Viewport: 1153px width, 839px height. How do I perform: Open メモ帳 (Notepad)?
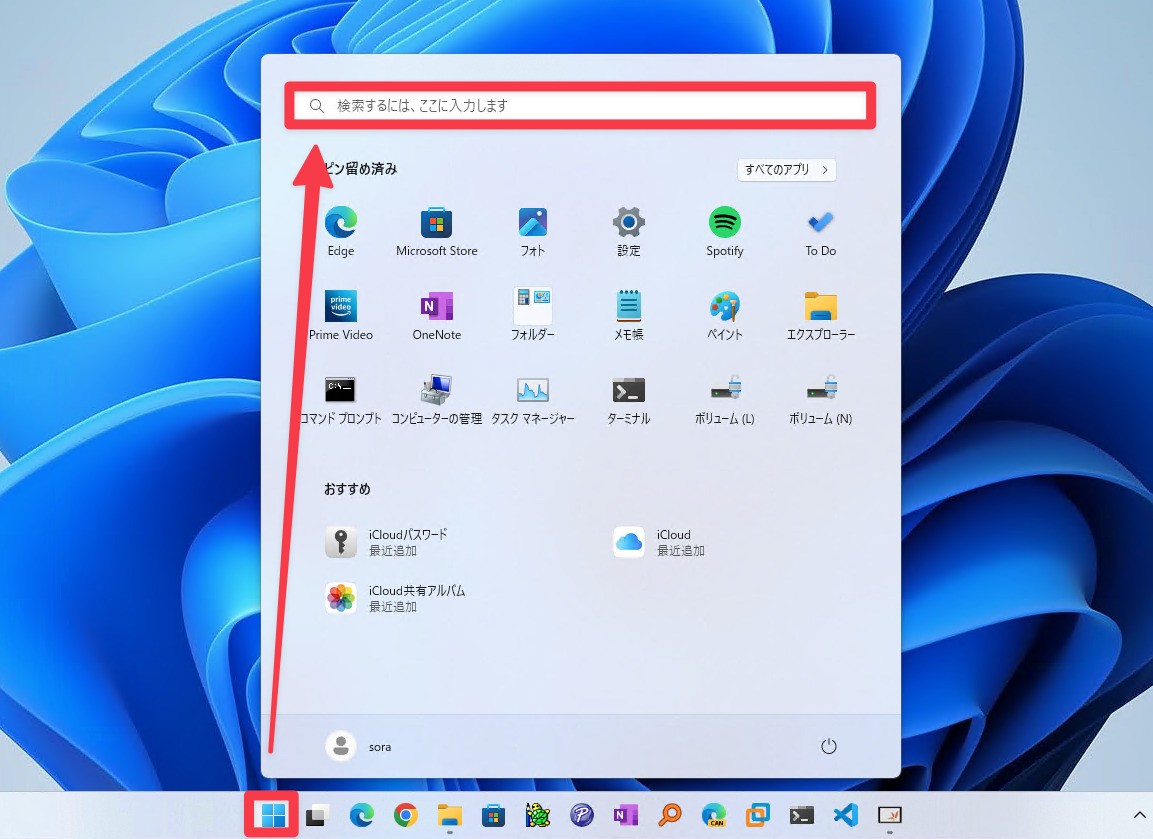click(x=629, y=315)
